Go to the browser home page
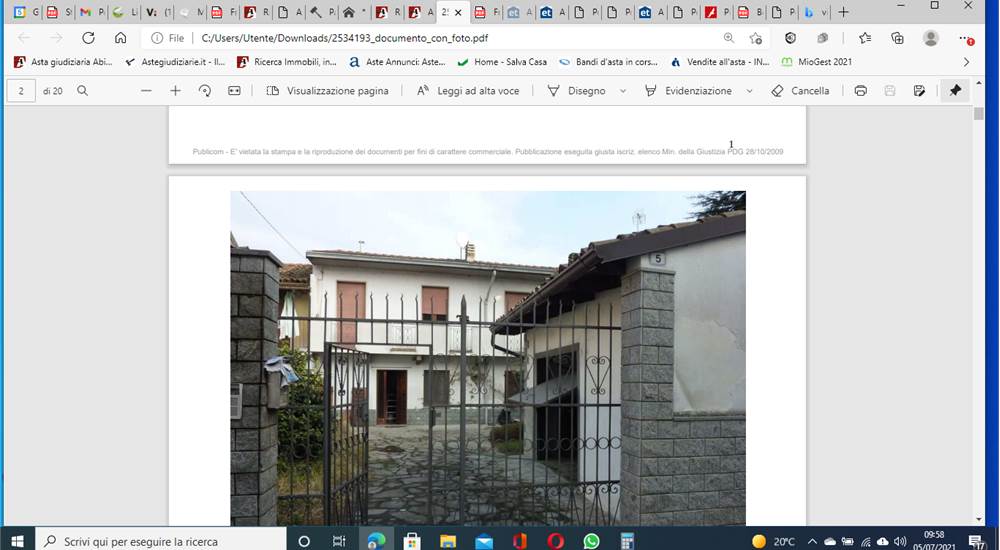Viewport: 1000px width, 550px height. click(120, 38)
